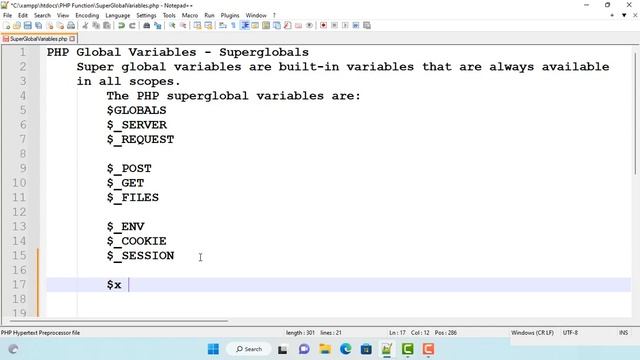The height and width of the screenshot is (360, 640).
Task: Click the taskbar Search box
Action: pyautogui.click(x=249, y=349)
